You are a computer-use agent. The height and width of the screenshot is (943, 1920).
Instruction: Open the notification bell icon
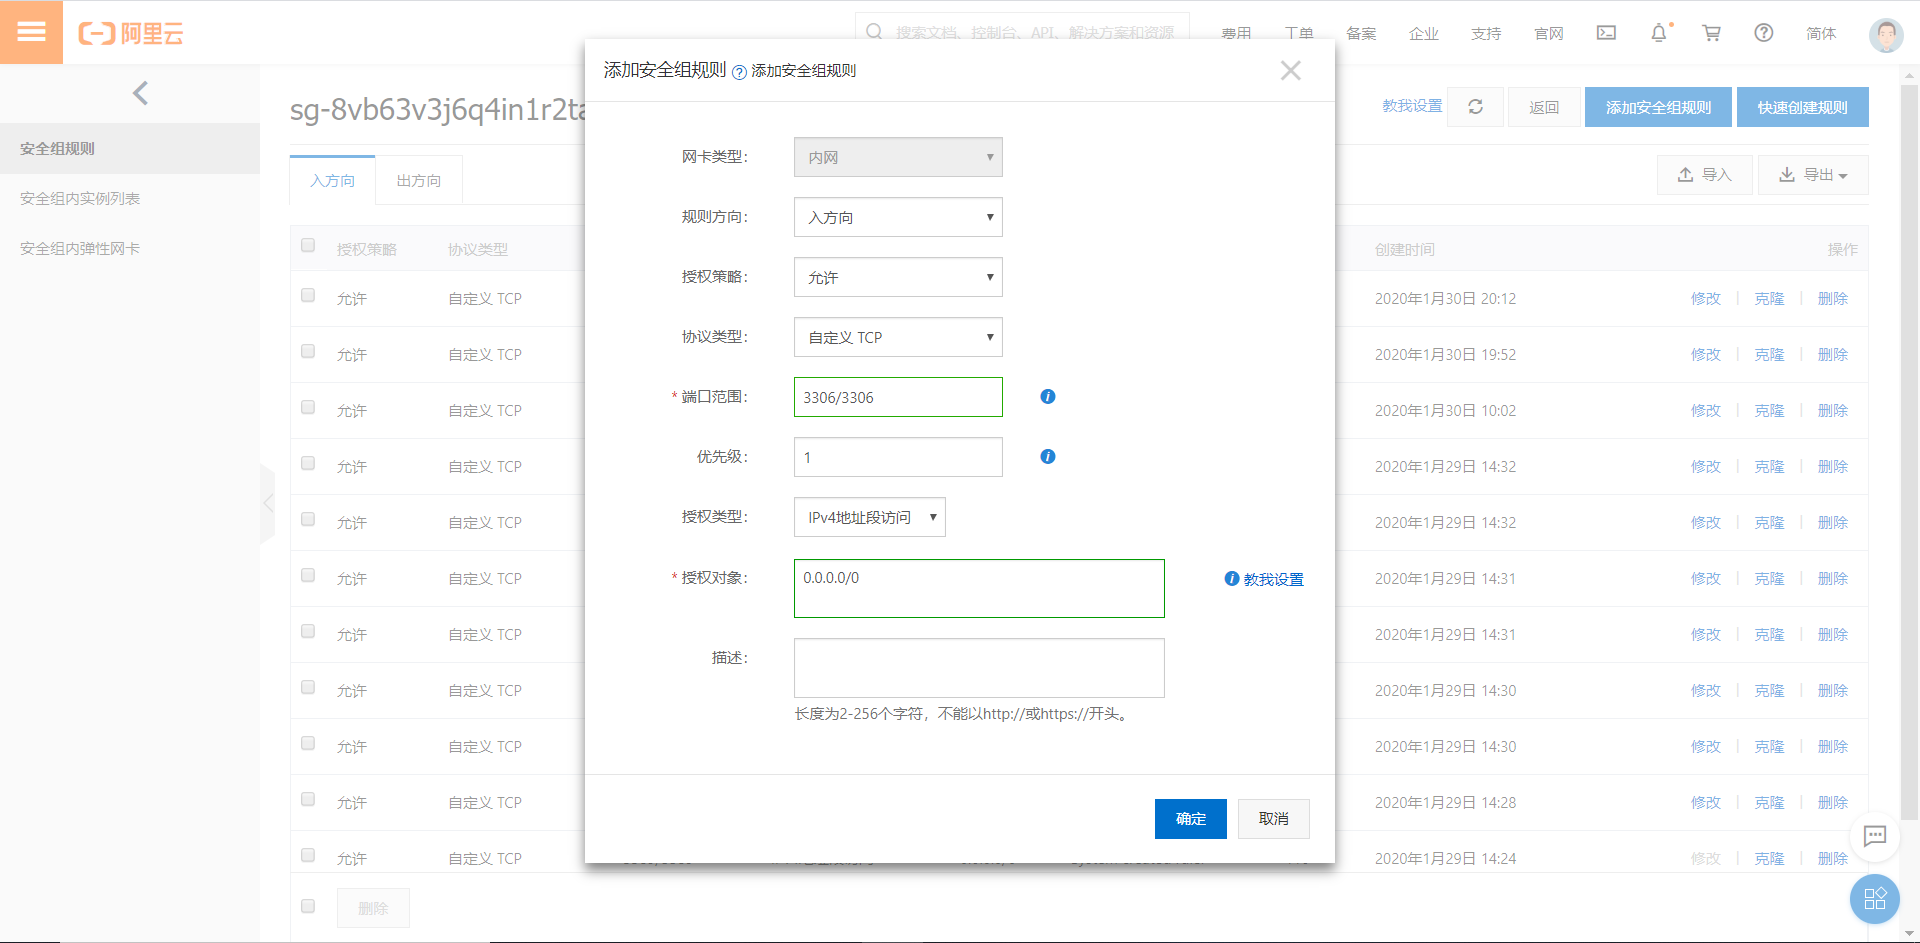coord(1659,32)
